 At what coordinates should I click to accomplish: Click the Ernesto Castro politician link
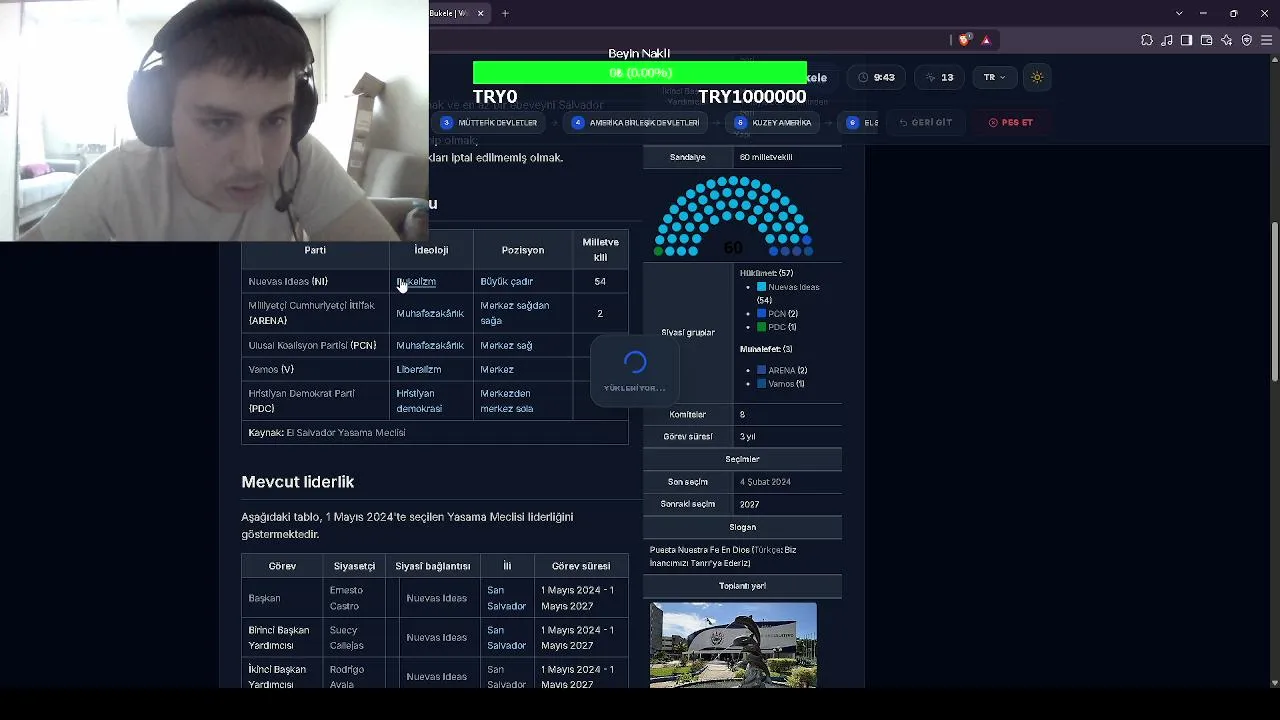[x=345, y=598]
